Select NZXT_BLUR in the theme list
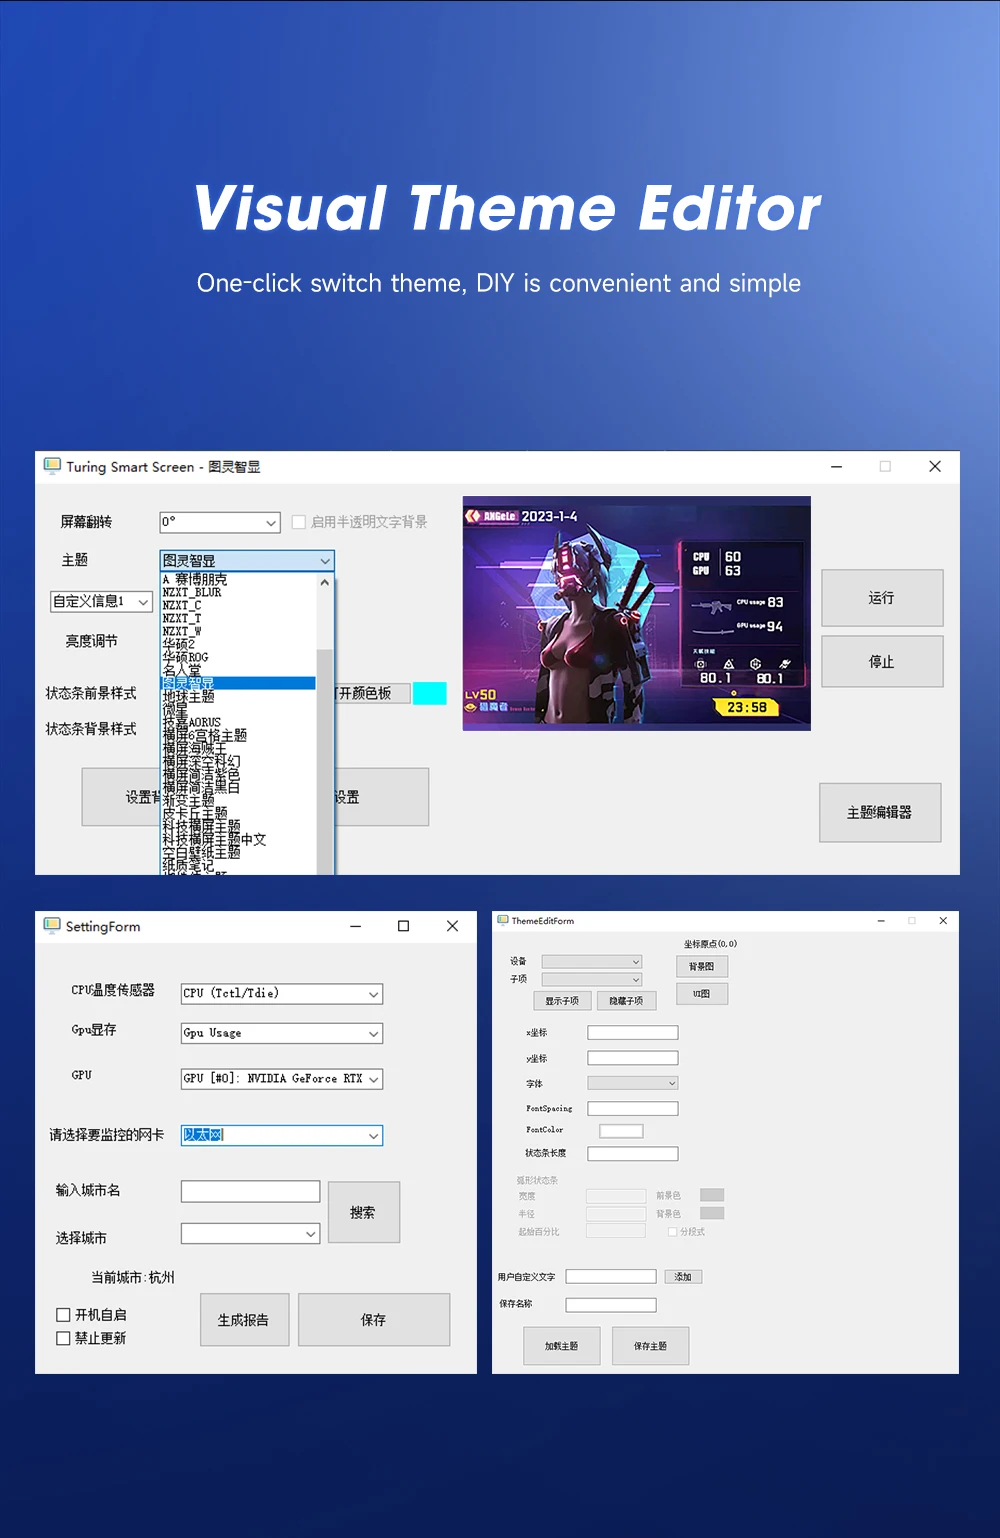 click(x=238, y=592)
